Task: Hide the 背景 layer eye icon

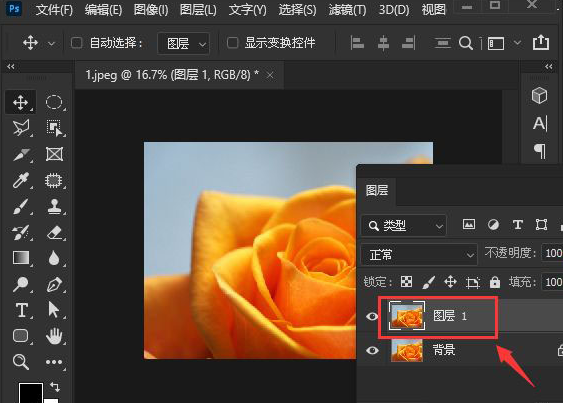Action: (372, 350)
